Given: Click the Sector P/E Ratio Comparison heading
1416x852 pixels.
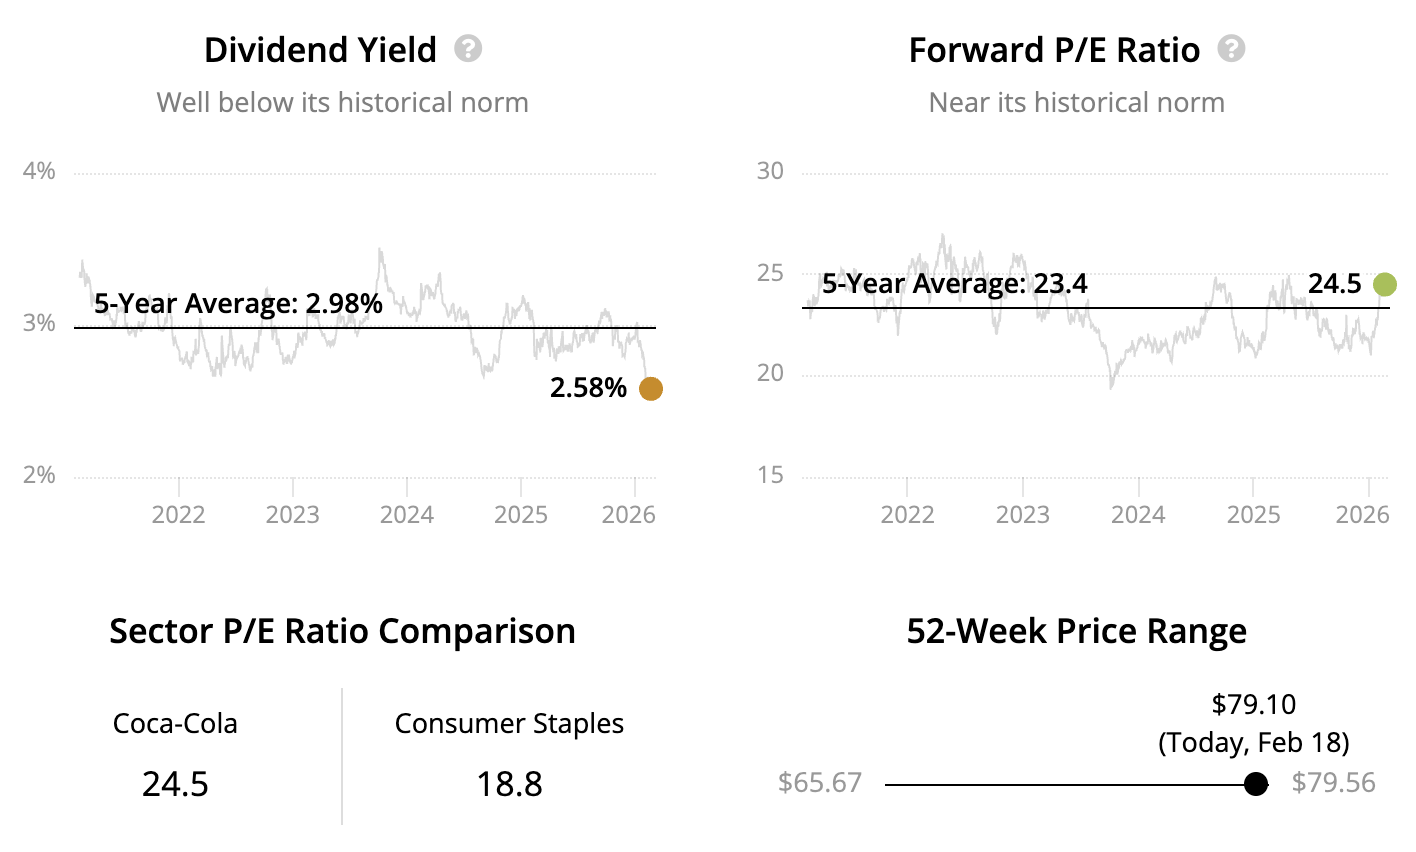Looking at the screenshot, I should 342,631.
